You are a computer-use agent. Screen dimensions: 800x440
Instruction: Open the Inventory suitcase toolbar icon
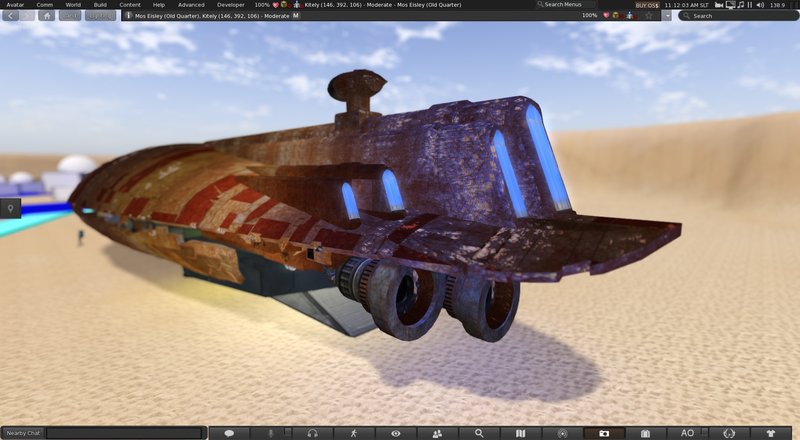tap(645, 433)
